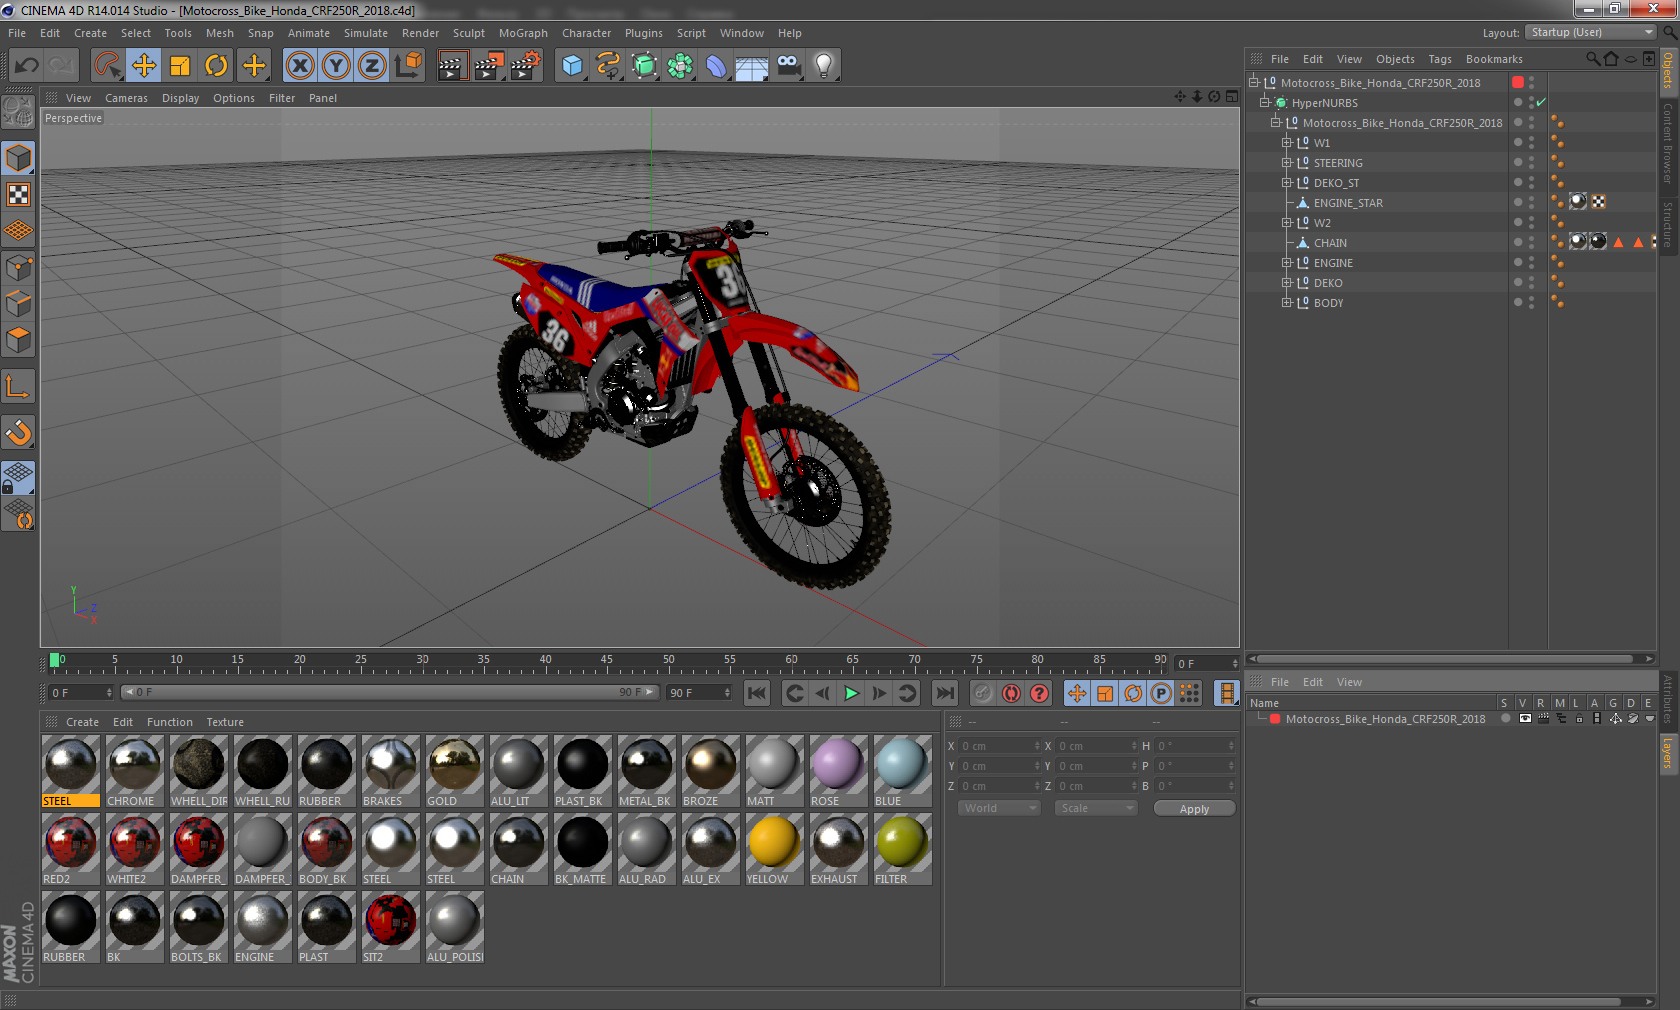Expand the DEKO_ST object group
The width and height of the screenshot is (1680, 1010).
tap(1287, 183)
